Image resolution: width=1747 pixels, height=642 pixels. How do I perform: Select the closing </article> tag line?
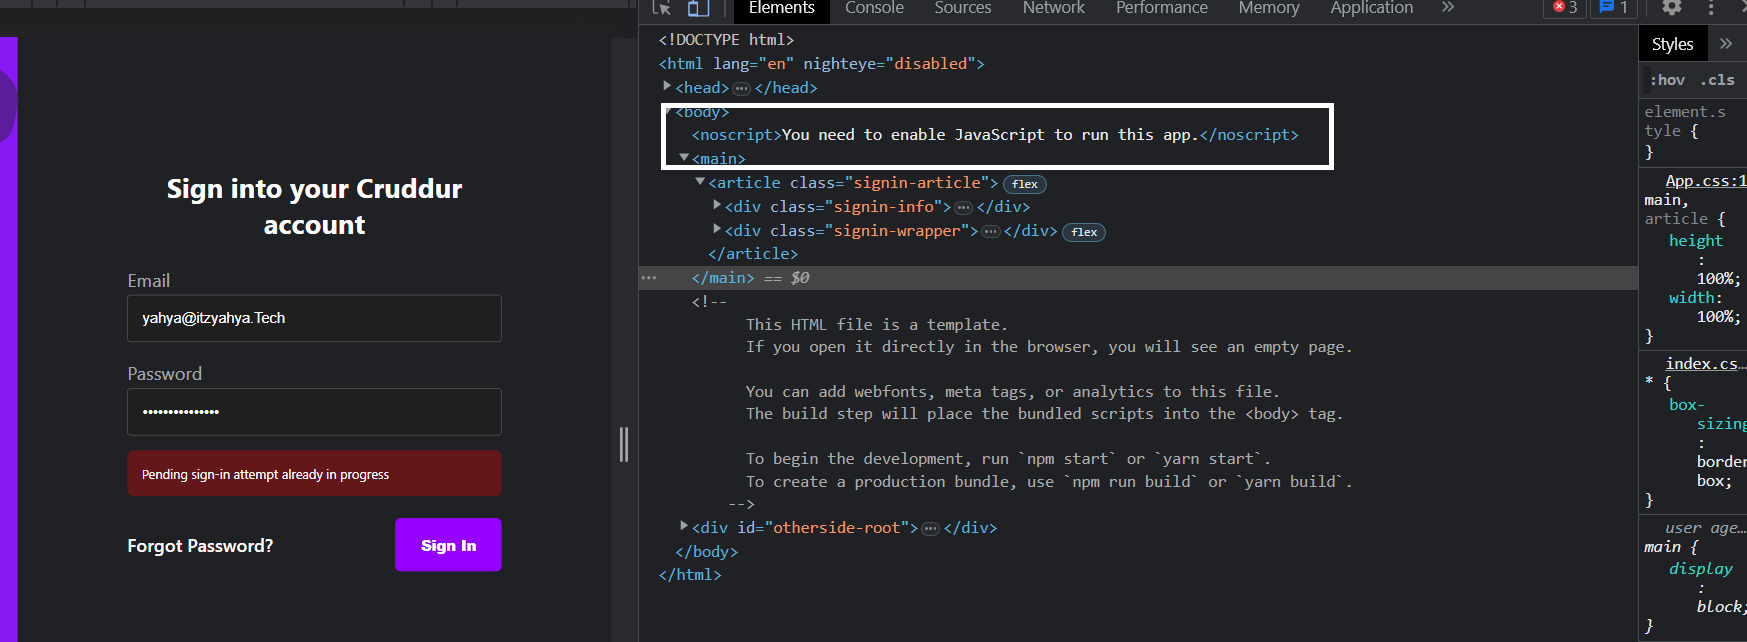tap(753, 254)
